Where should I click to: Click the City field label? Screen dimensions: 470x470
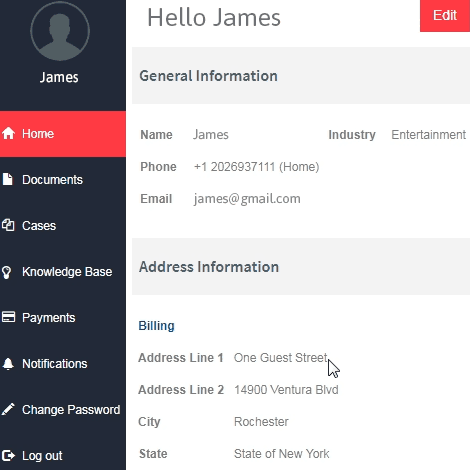(x=149, y=422)
